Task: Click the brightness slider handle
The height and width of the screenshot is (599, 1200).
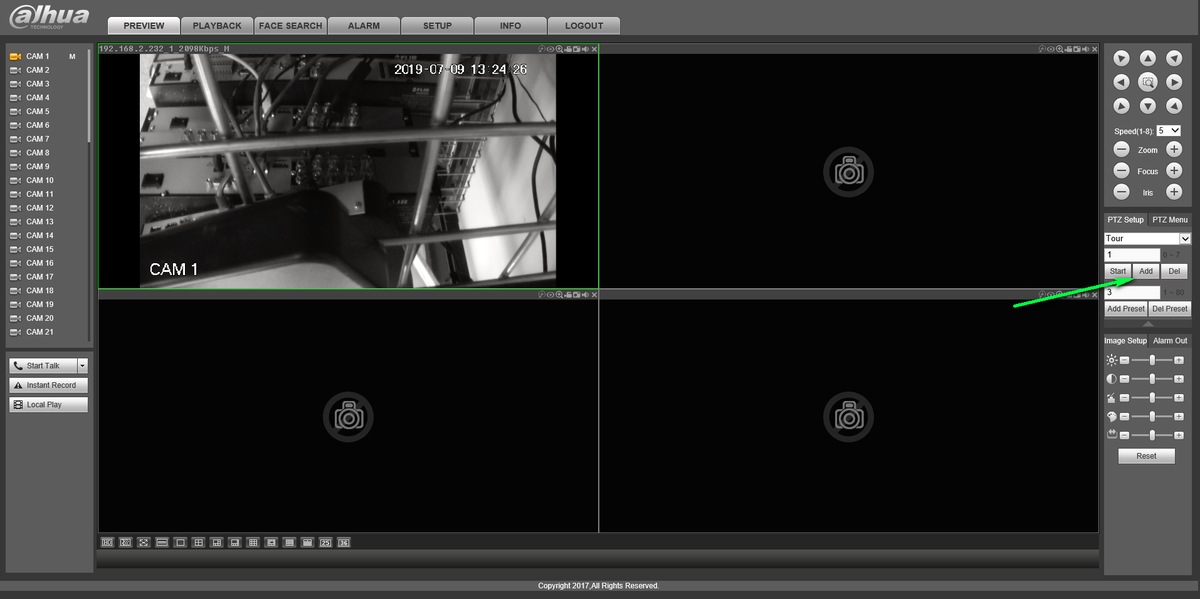Action: pyautogui.click(x=1153, y=359)
